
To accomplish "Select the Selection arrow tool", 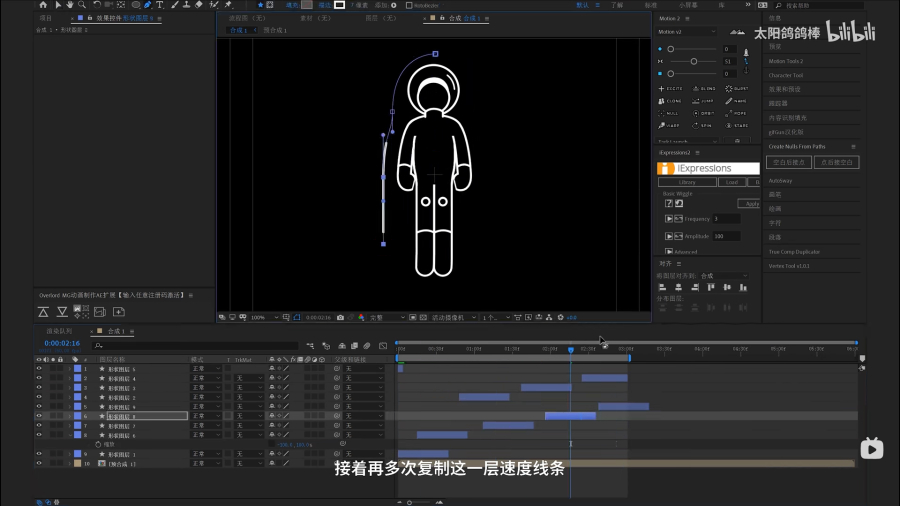I will pyautogui.click(x=58, y=5).
